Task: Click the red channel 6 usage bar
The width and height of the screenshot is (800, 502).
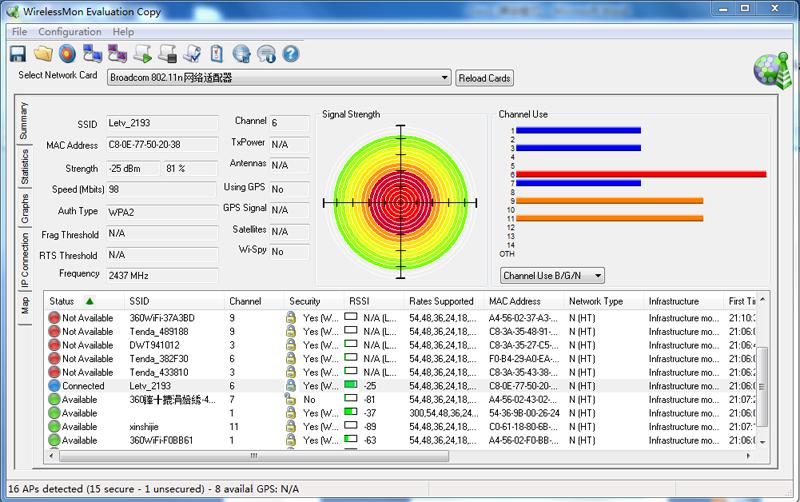Action: pos(640,174)
